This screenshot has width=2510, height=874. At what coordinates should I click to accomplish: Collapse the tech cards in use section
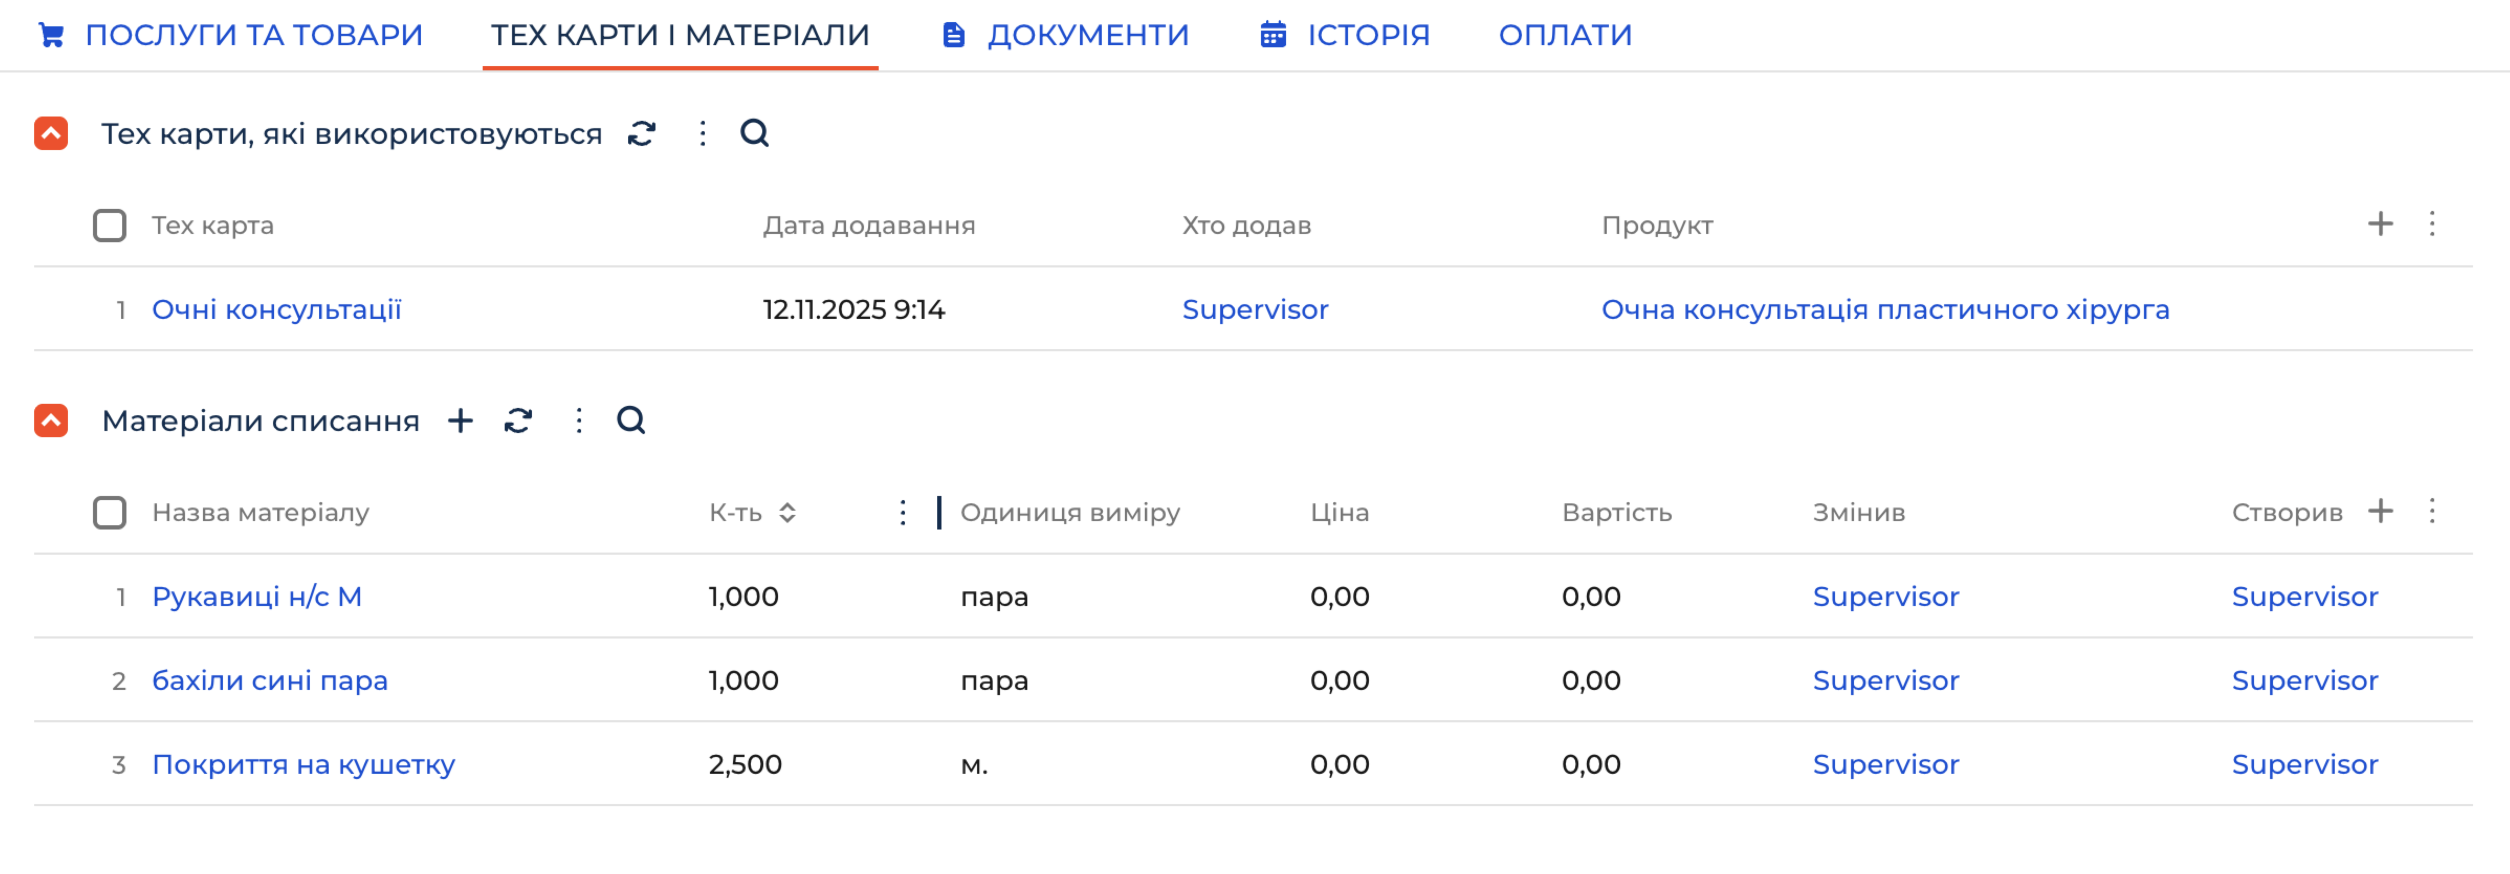click(x=51, y=133)
